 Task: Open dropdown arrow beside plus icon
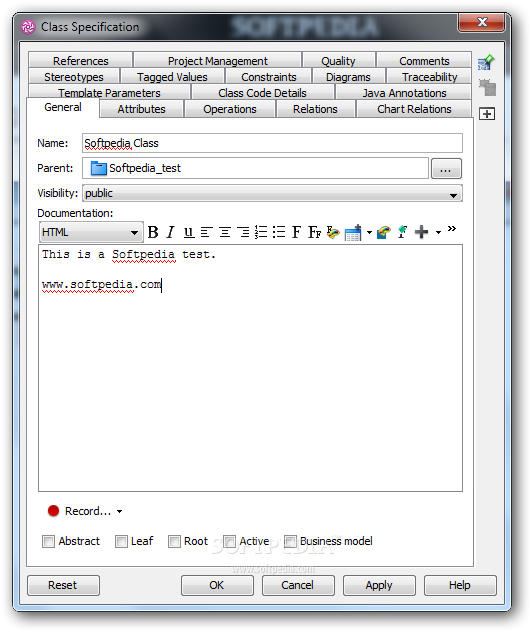tap(438, 232)
